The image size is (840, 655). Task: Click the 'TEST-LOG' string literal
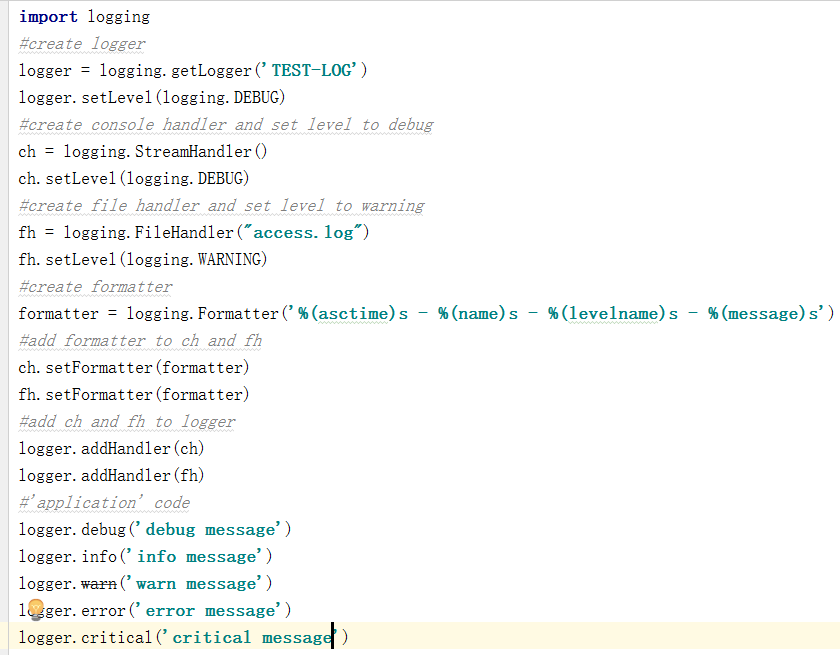313,70
